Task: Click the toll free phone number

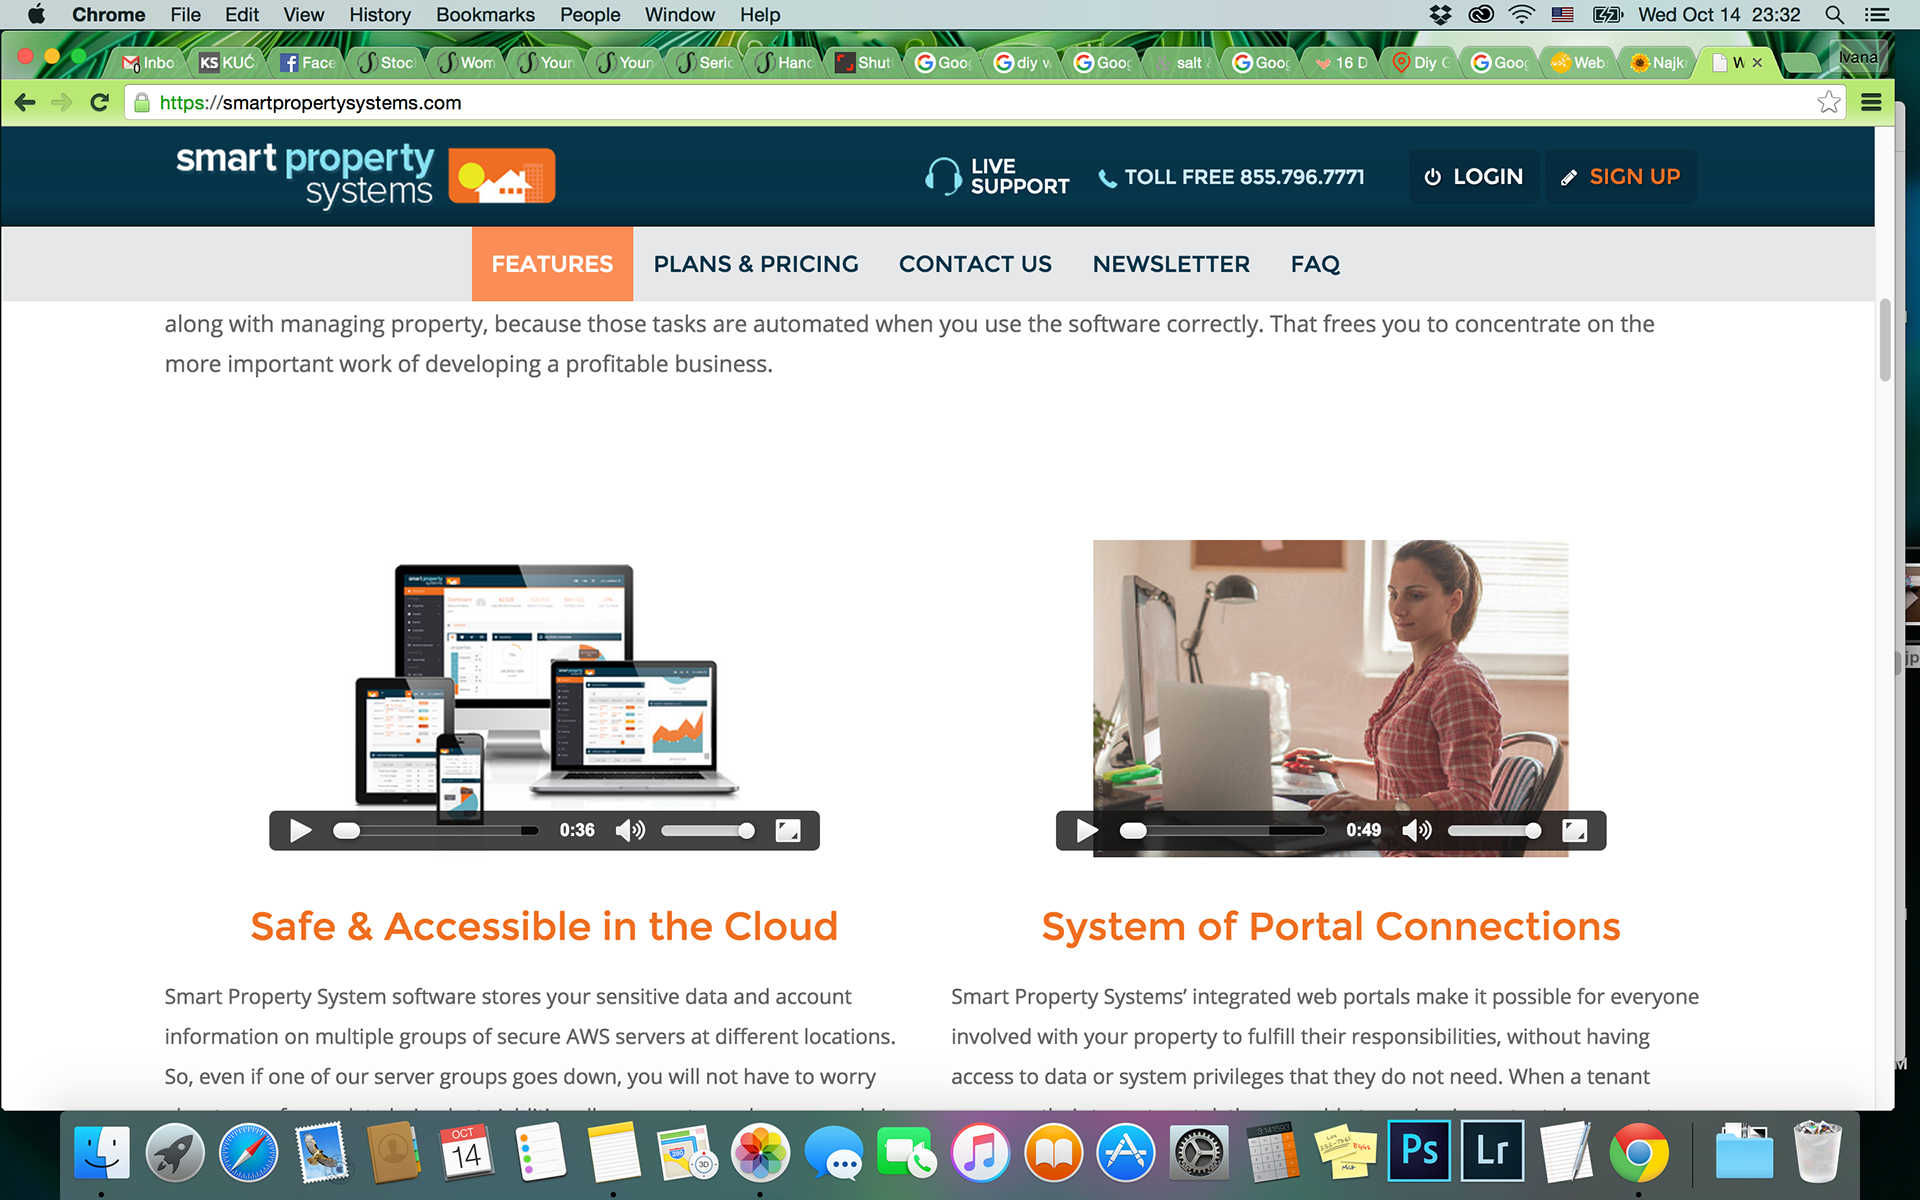Action: tap(1231, 177)
